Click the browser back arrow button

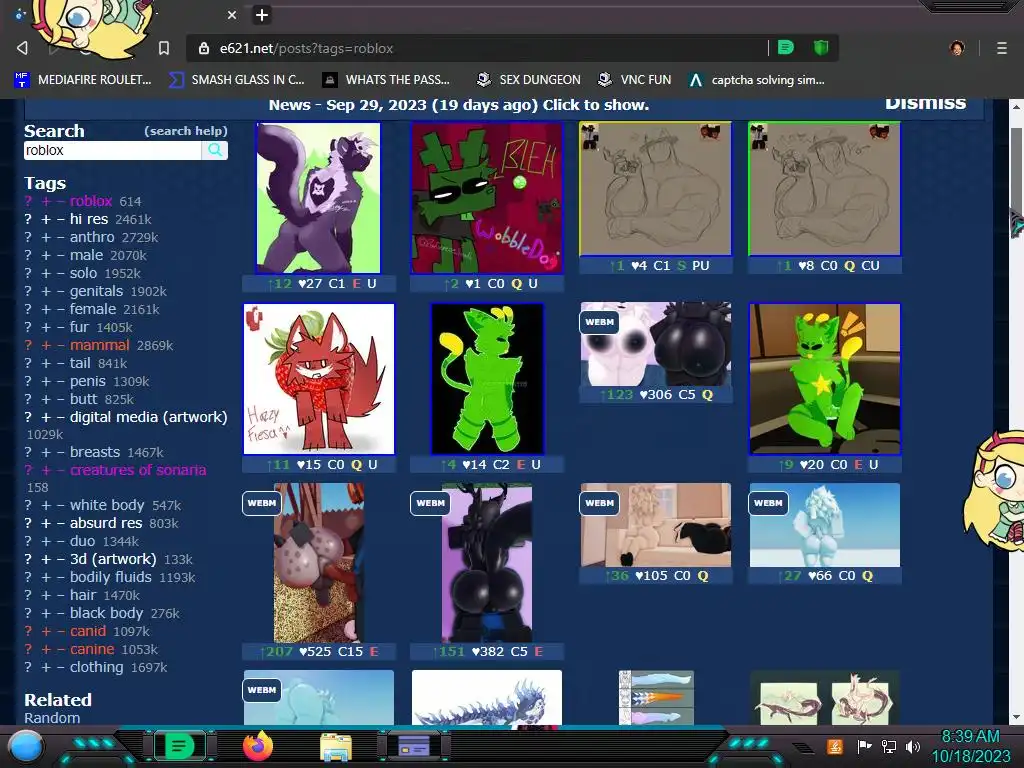pyautogui.click(x=22, y=48)
